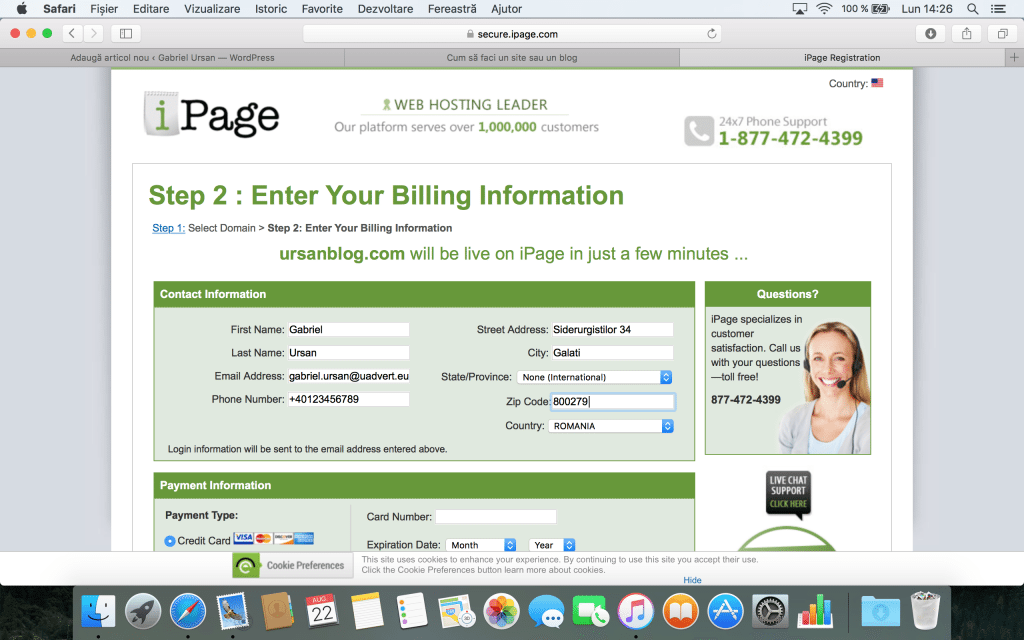Open Spotlight search in menu bar
Screen dimensions: 1024x640
(972, 8)
